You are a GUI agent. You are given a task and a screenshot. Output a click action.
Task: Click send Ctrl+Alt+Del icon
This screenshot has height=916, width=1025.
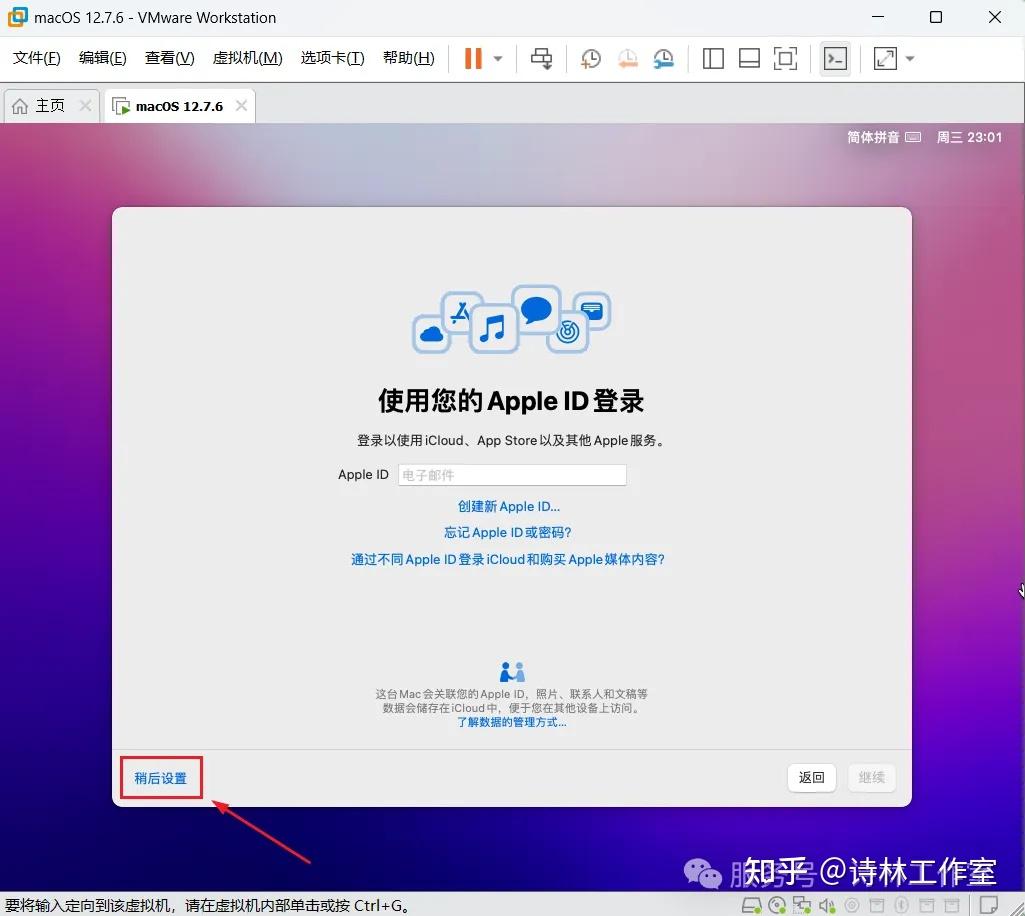point(541,58)
